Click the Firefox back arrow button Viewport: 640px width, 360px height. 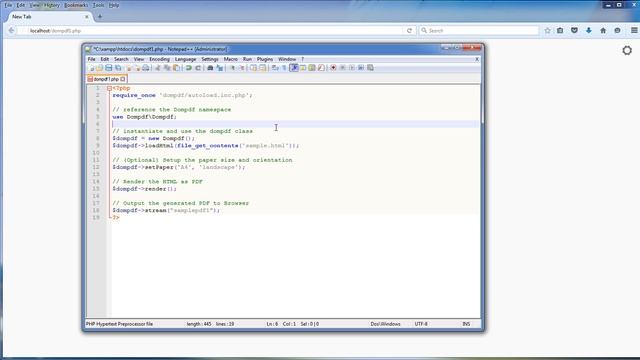[11, 31]
